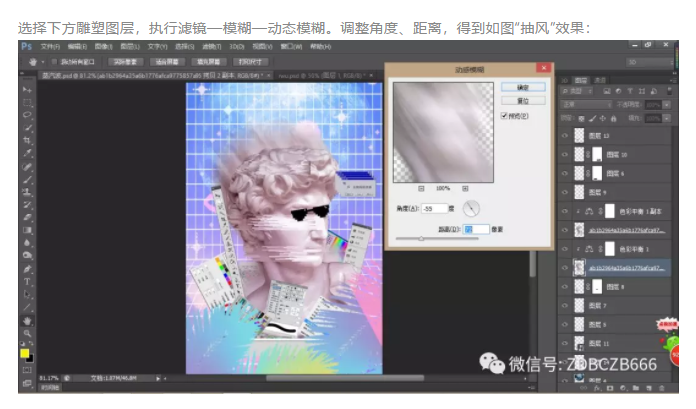
Task: Select the Horizontal Type tool
Action: click(x=27, y=282)
